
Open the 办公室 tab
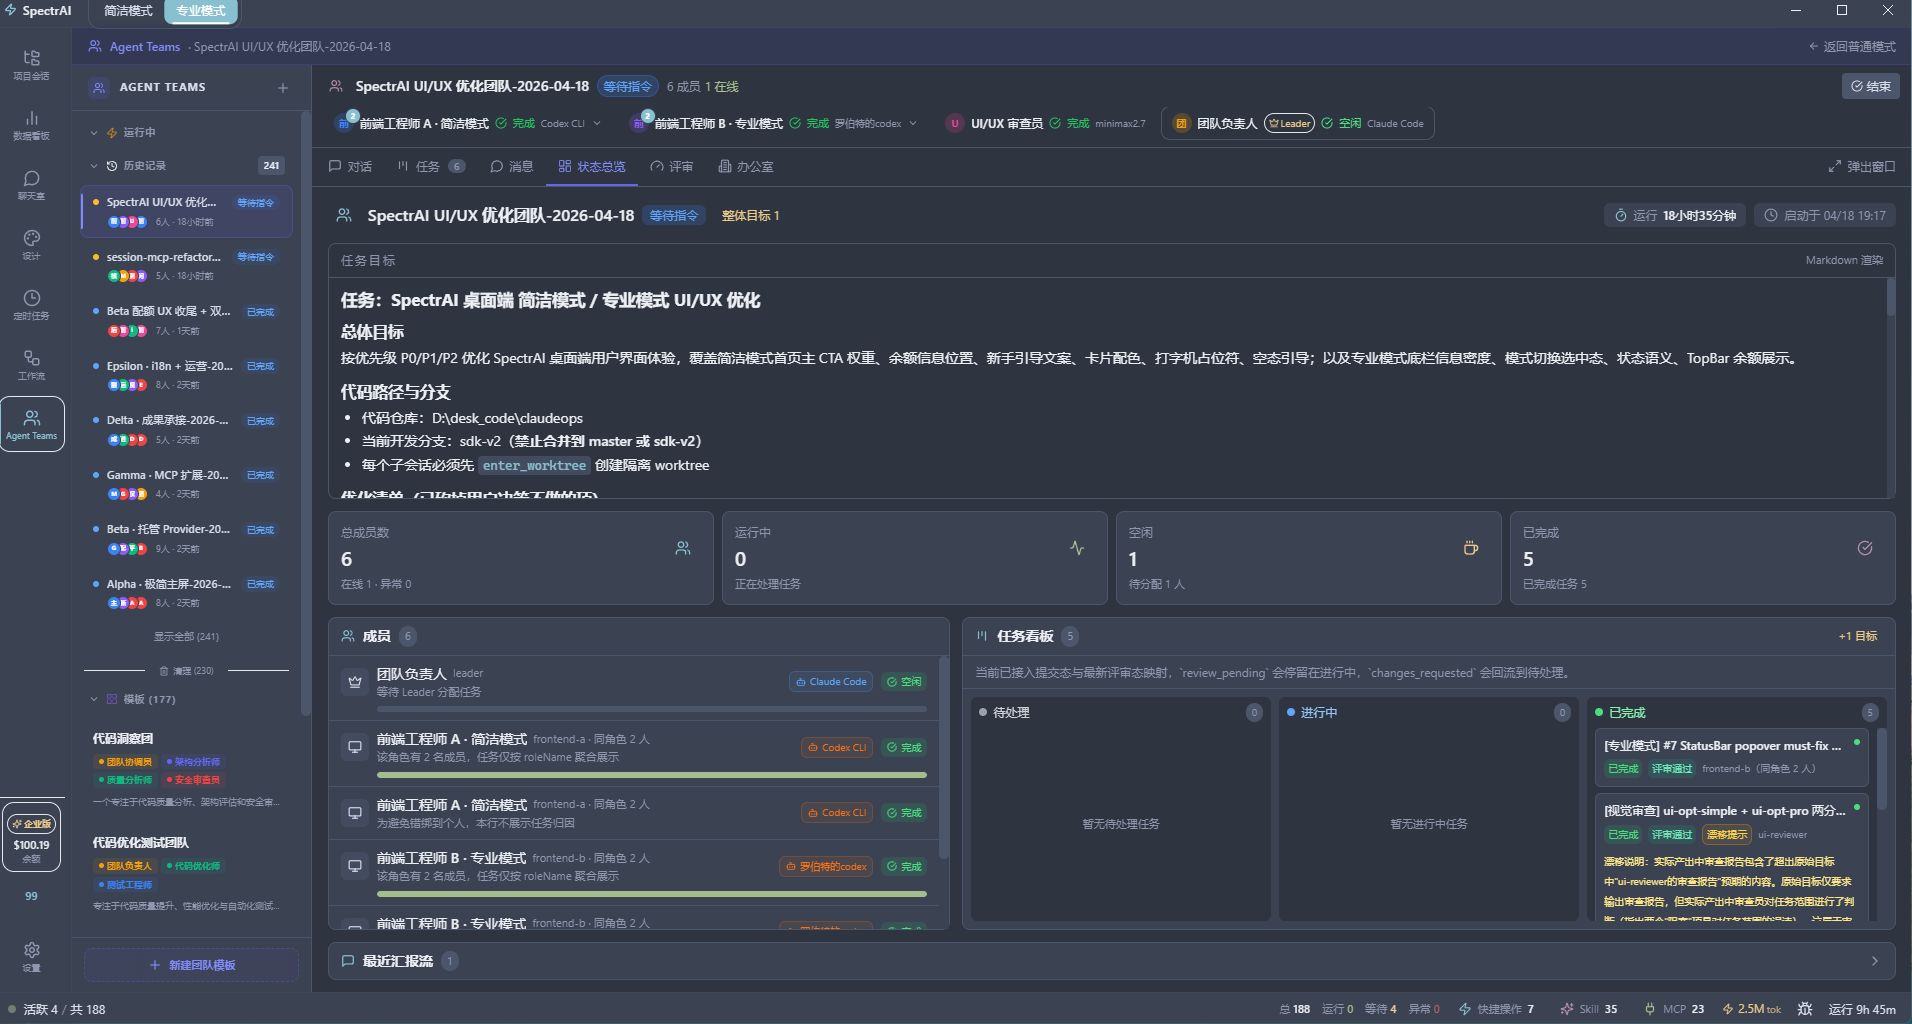pos(746,167)
